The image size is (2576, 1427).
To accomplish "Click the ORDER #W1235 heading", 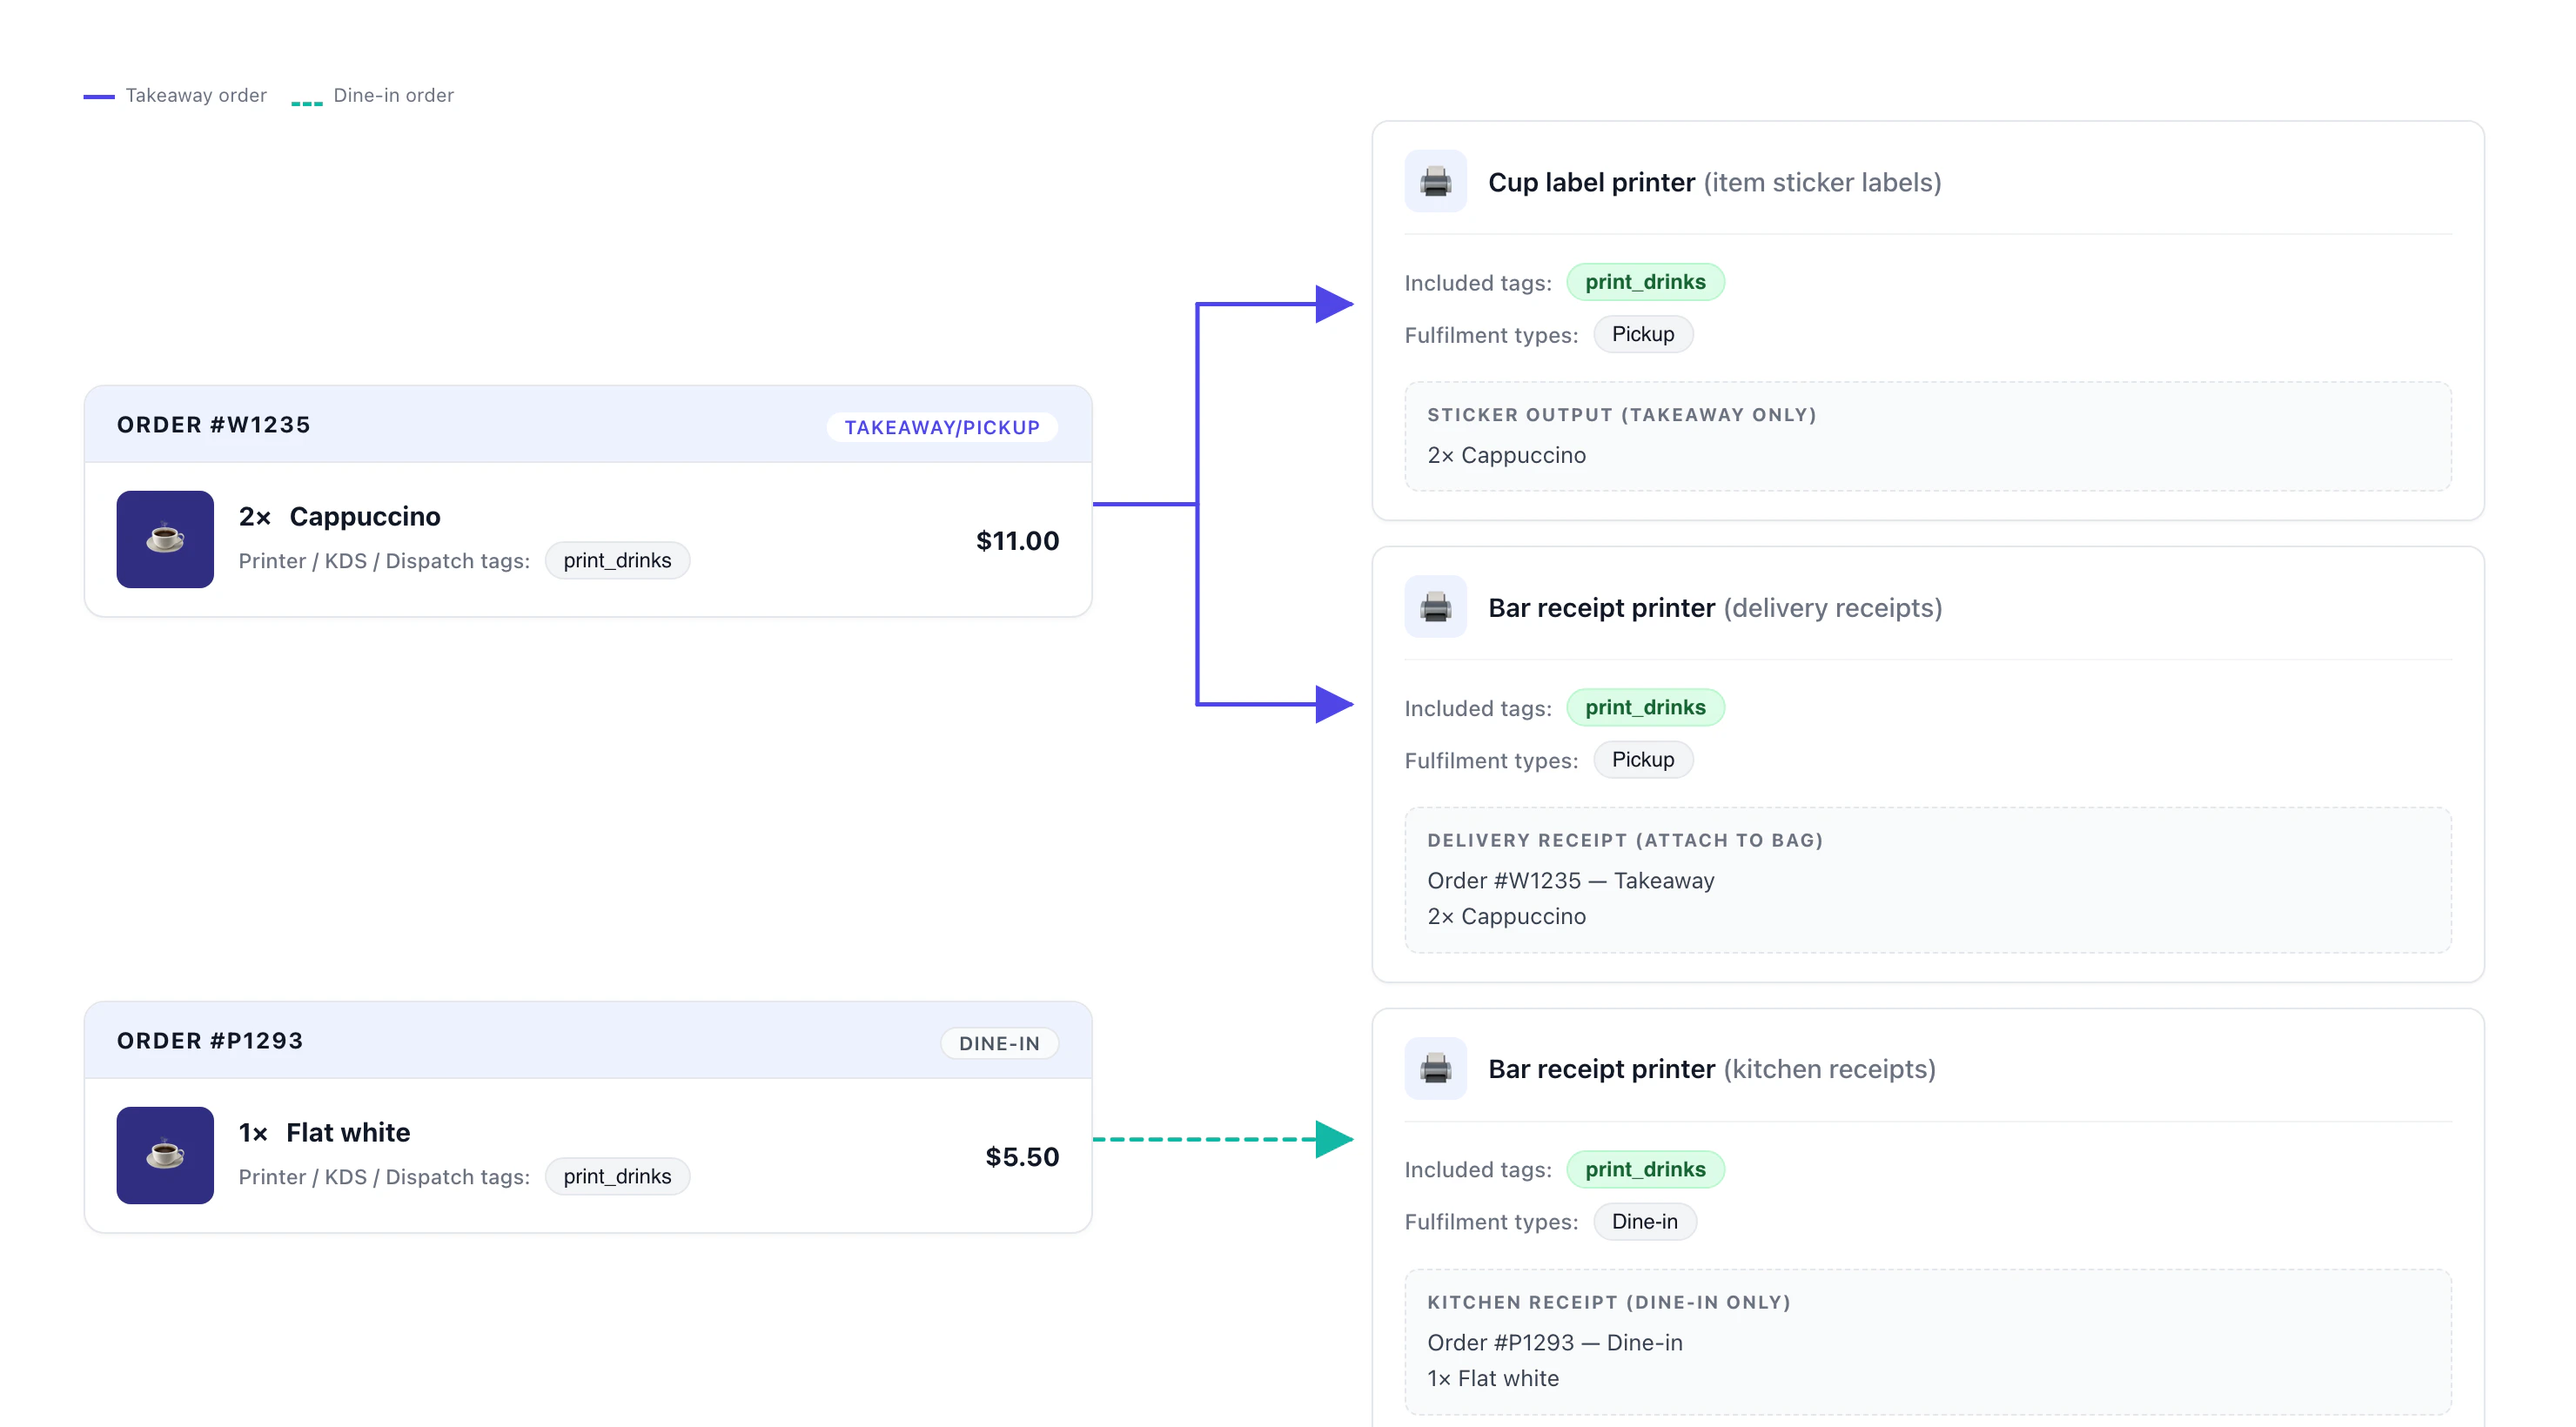I will (x=214, y=424).
